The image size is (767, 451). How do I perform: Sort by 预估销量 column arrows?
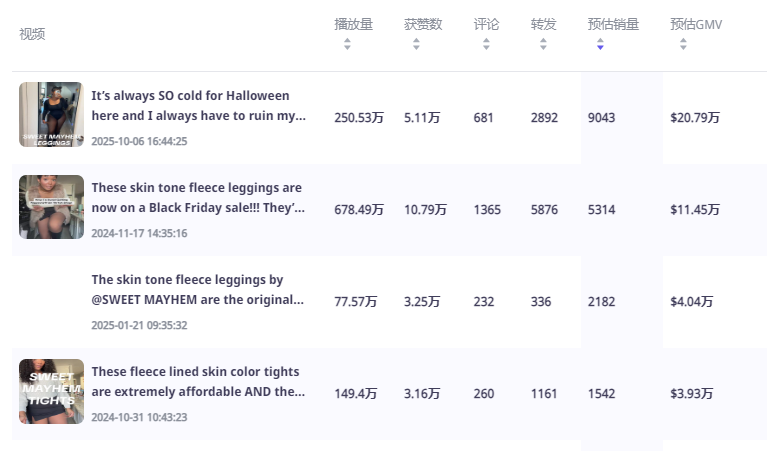(x=600, y=44)
